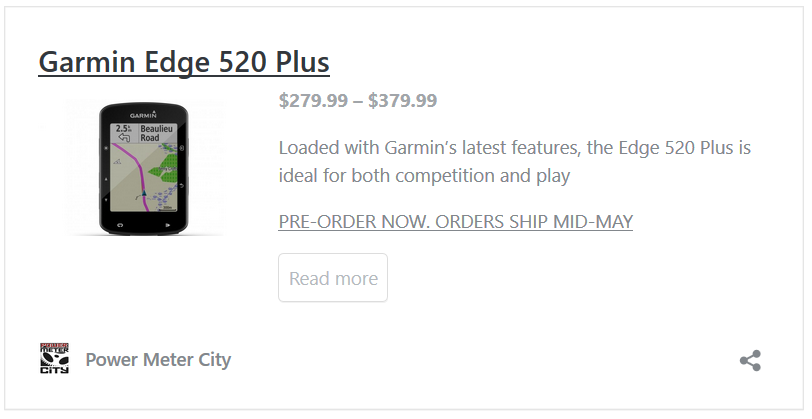Select the Garmin device product thumbnail
The width and height of the screenshot is (812, 419).
pyautogui.click(x=144, y=168)
